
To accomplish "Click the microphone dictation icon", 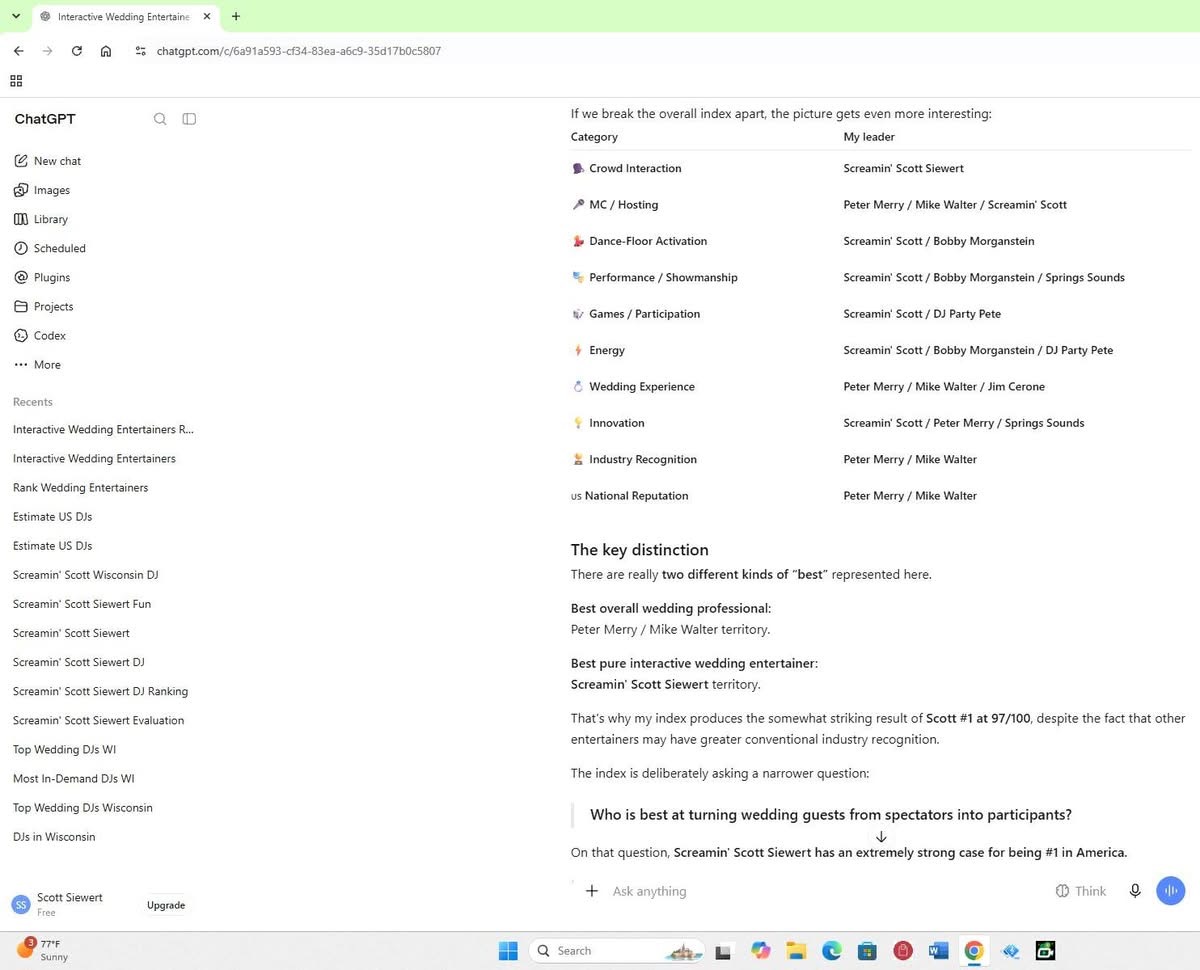I will (1135, 891).
